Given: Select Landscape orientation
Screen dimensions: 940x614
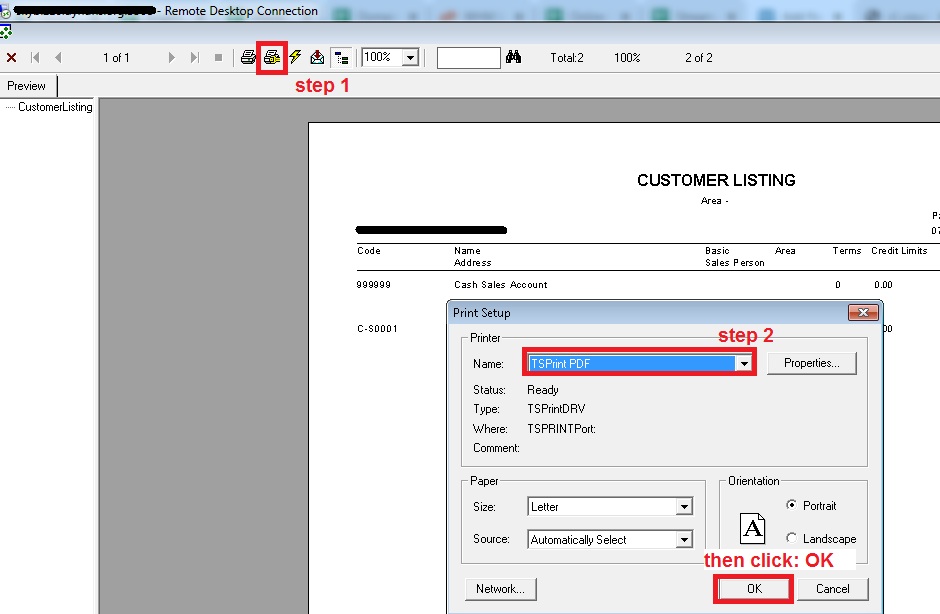Looking at the screenshot, I should coord(792,539).
